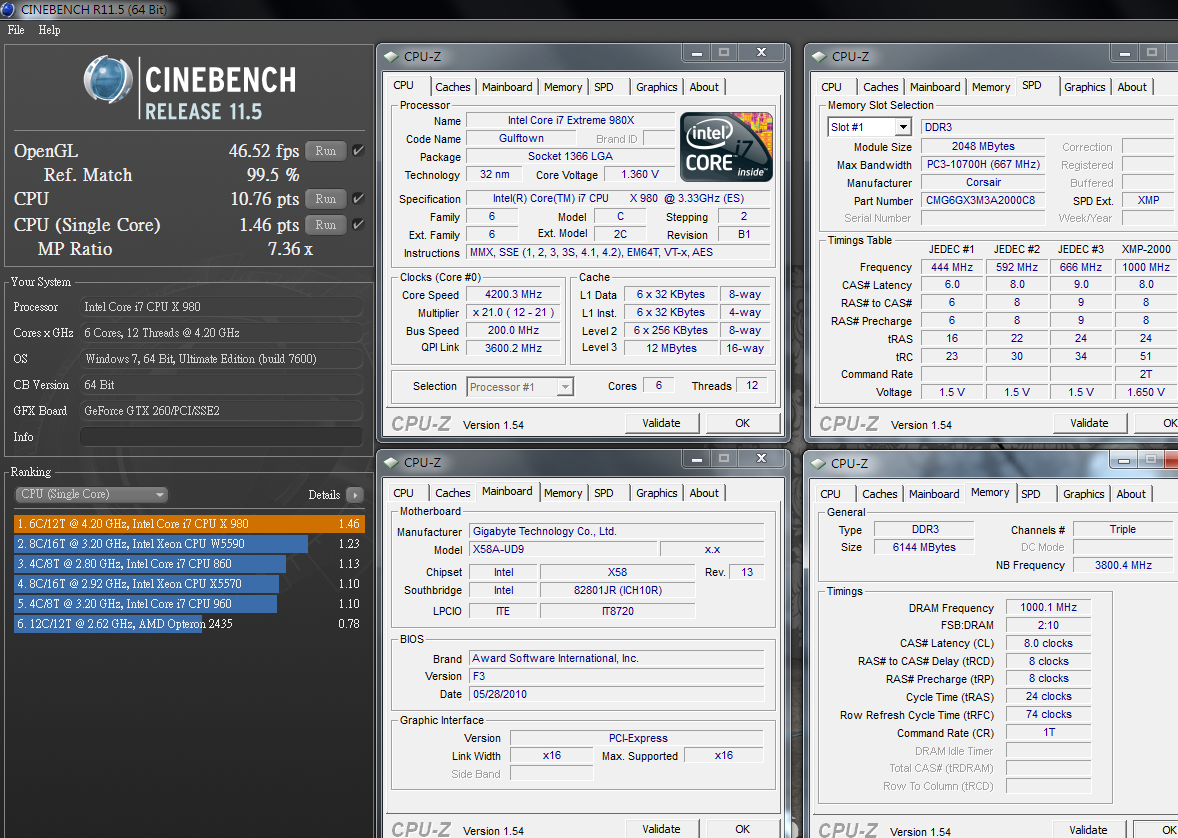The image size is (1178, 838).
Task: Click the Info input field in Your System
Action: coord(221,437)
